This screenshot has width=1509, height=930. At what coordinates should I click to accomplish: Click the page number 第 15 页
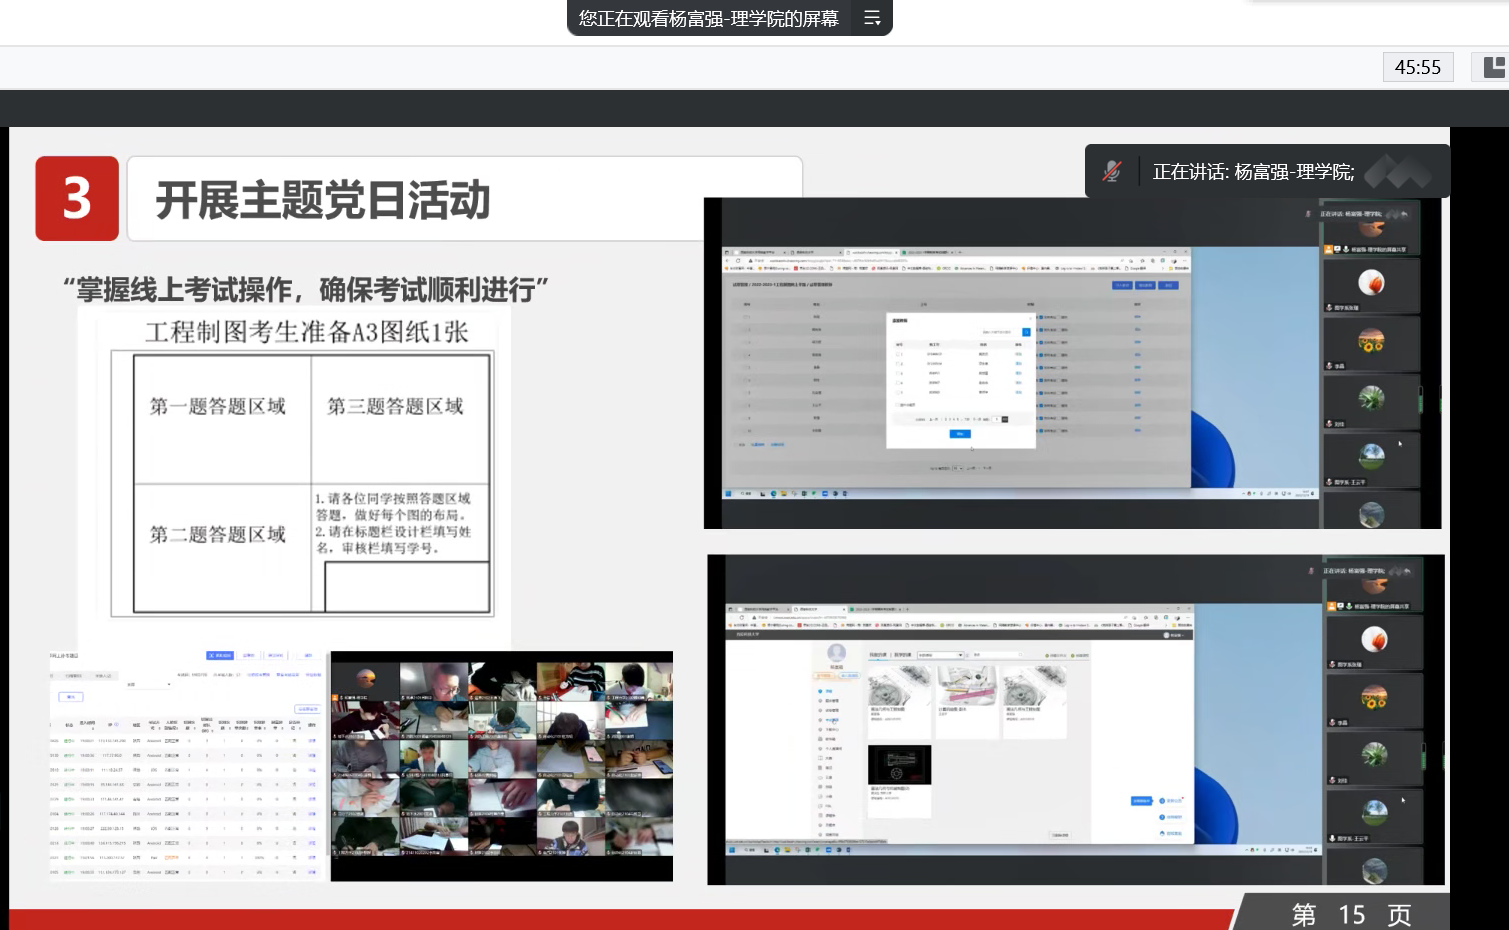coord(1351,914)
